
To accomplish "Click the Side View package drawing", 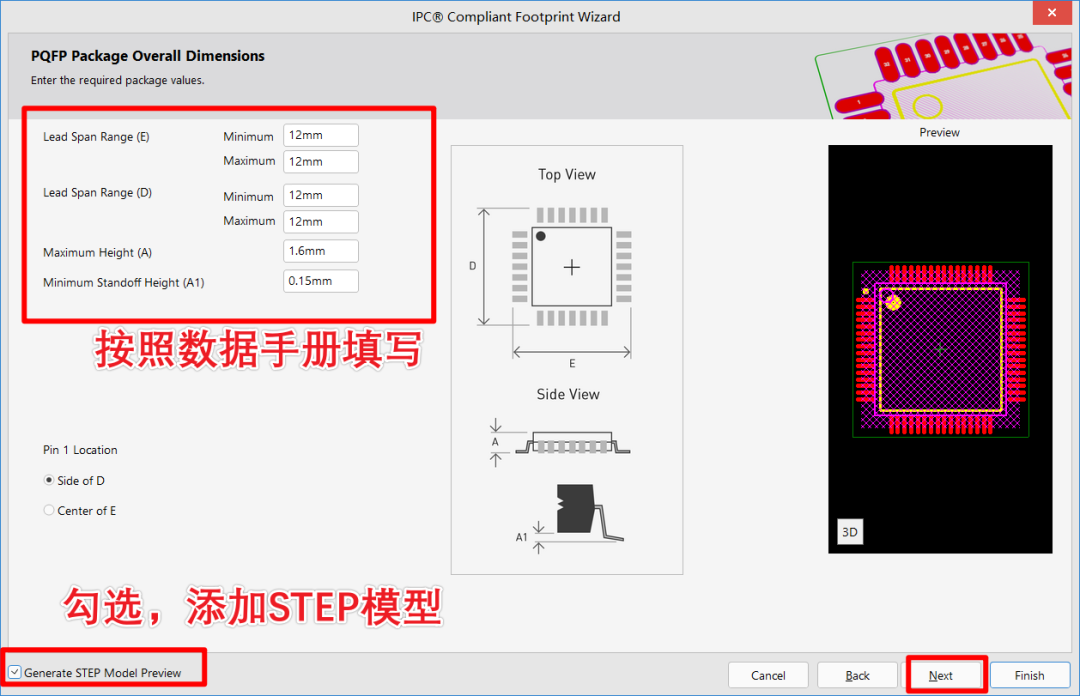I will click(570, 440).
